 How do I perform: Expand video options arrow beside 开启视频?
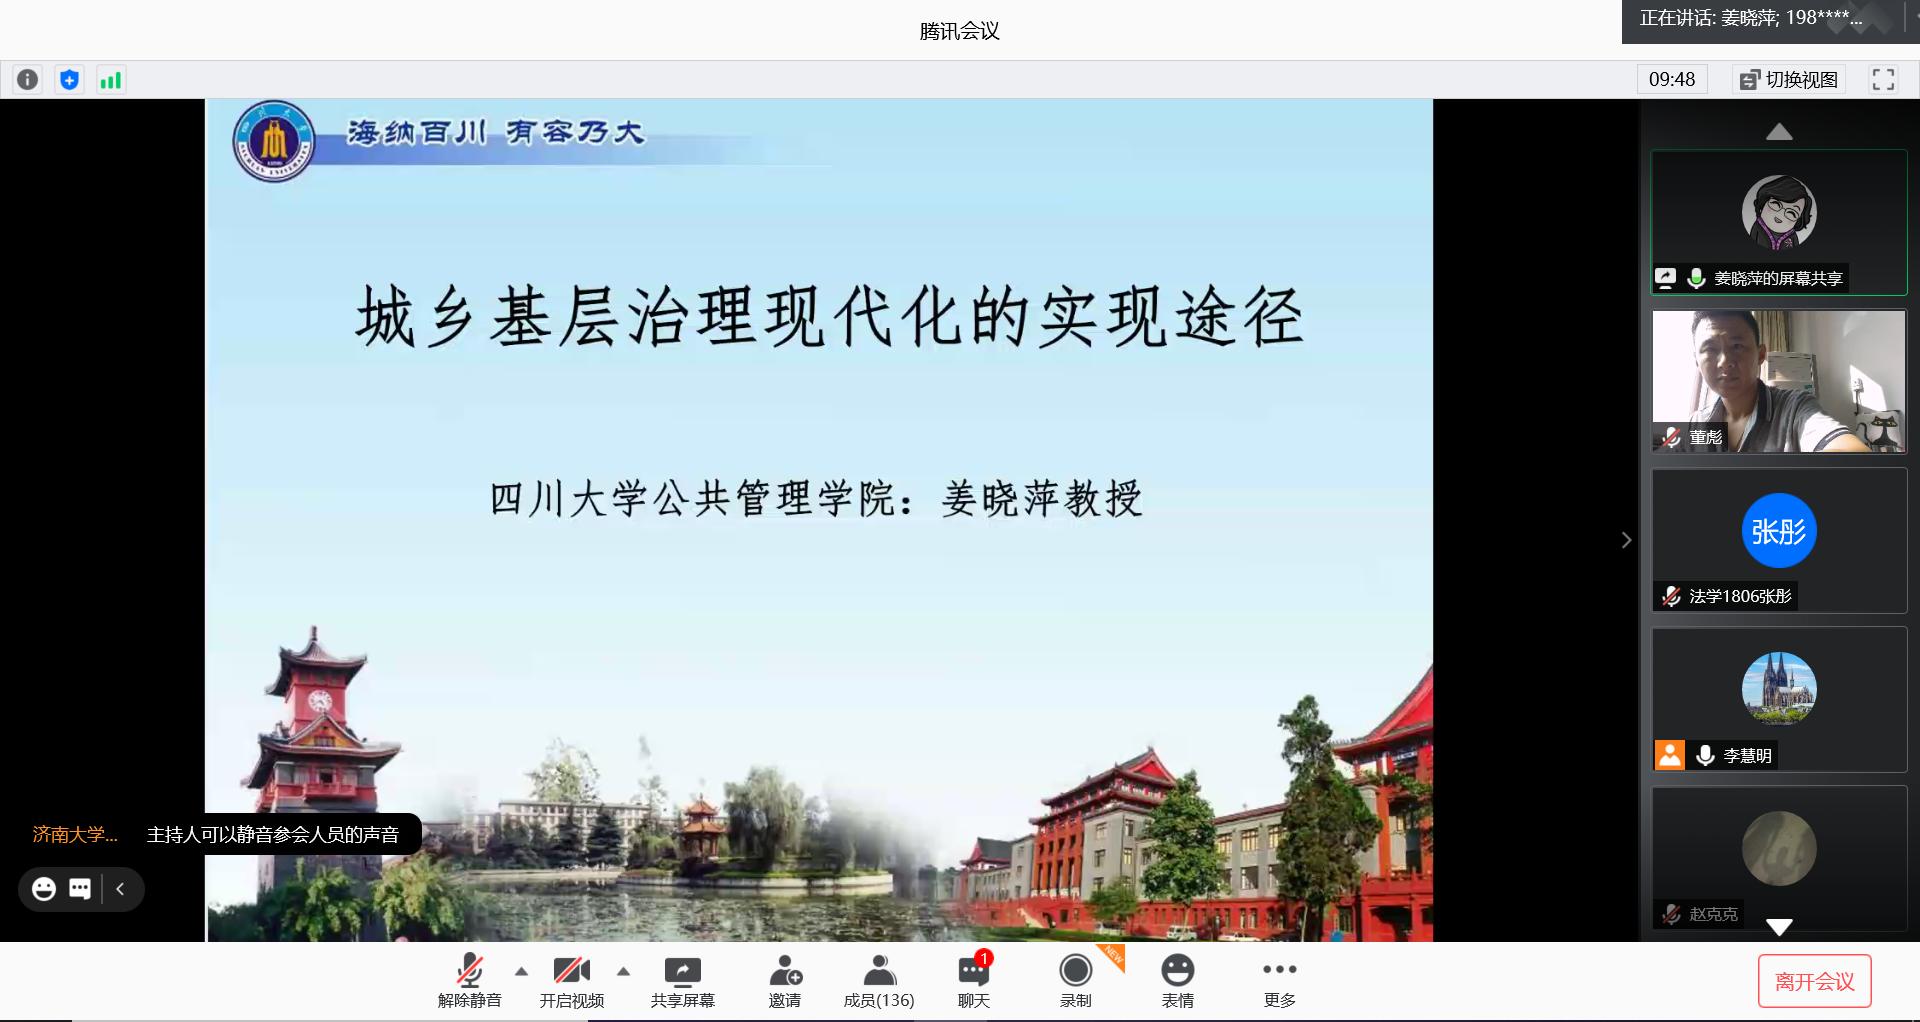tap(623, 971)
